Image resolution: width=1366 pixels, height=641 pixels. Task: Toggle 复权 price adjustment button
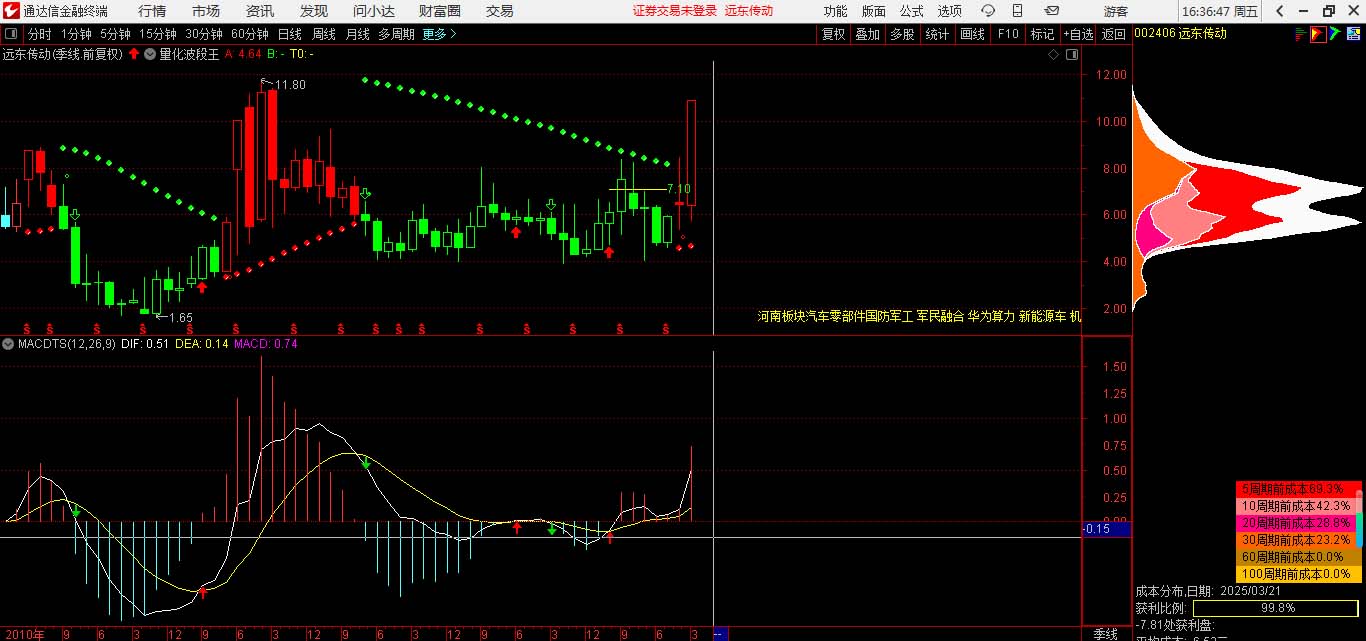[833, 34]
